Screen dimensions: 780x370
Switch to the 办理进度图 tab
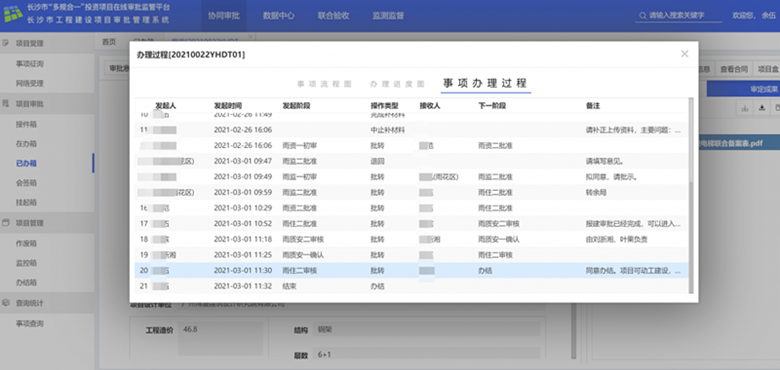tap(397, 84)
